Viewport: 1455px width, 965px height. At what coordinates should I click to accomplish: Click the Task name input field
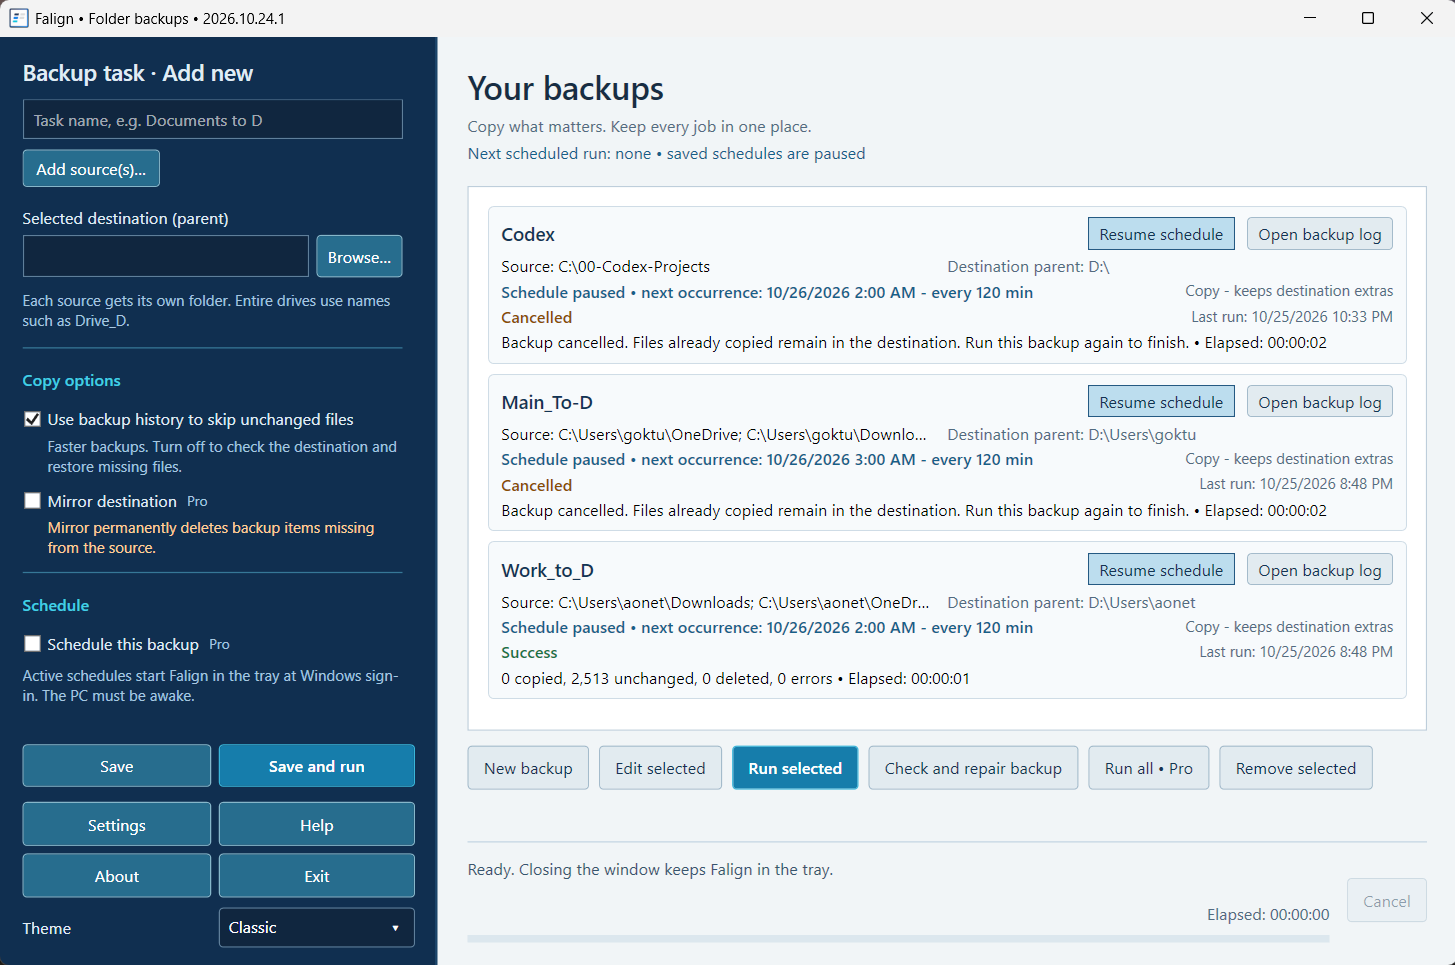(213, 119)
